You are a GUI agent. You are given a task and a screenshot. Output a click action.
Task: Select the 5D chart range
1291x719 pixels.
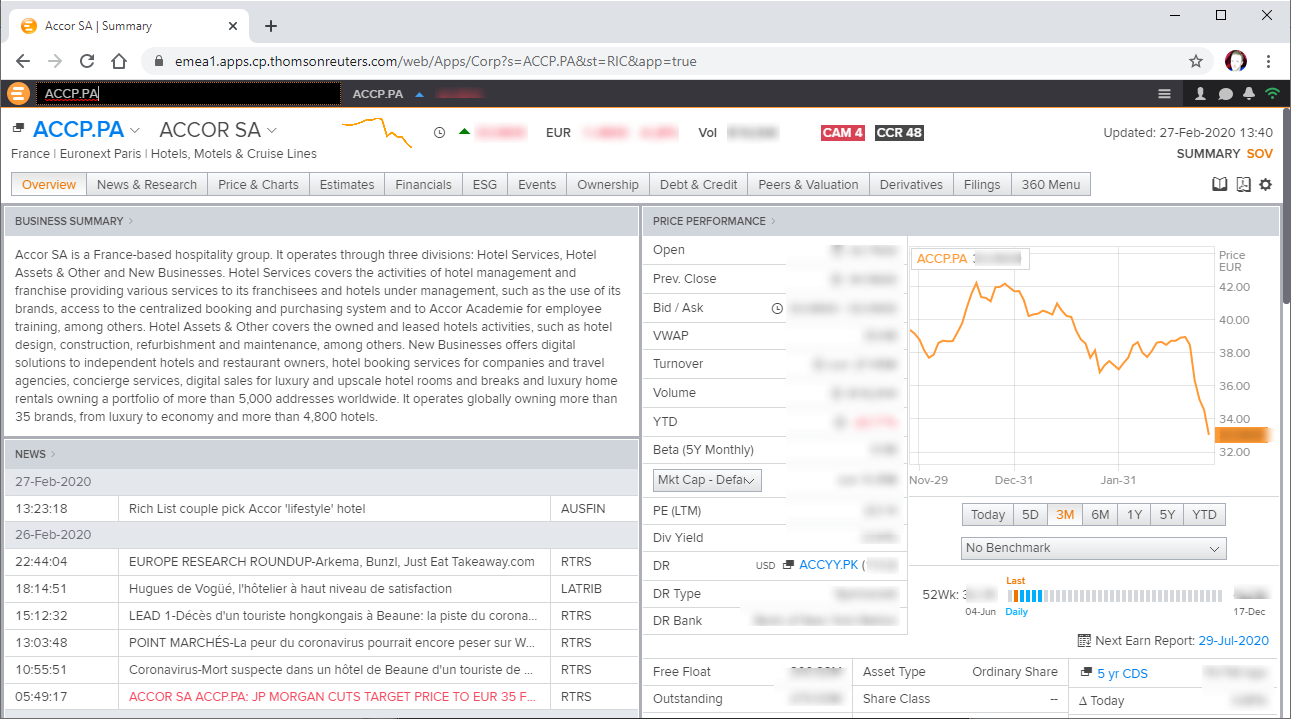pos(1030,514)
